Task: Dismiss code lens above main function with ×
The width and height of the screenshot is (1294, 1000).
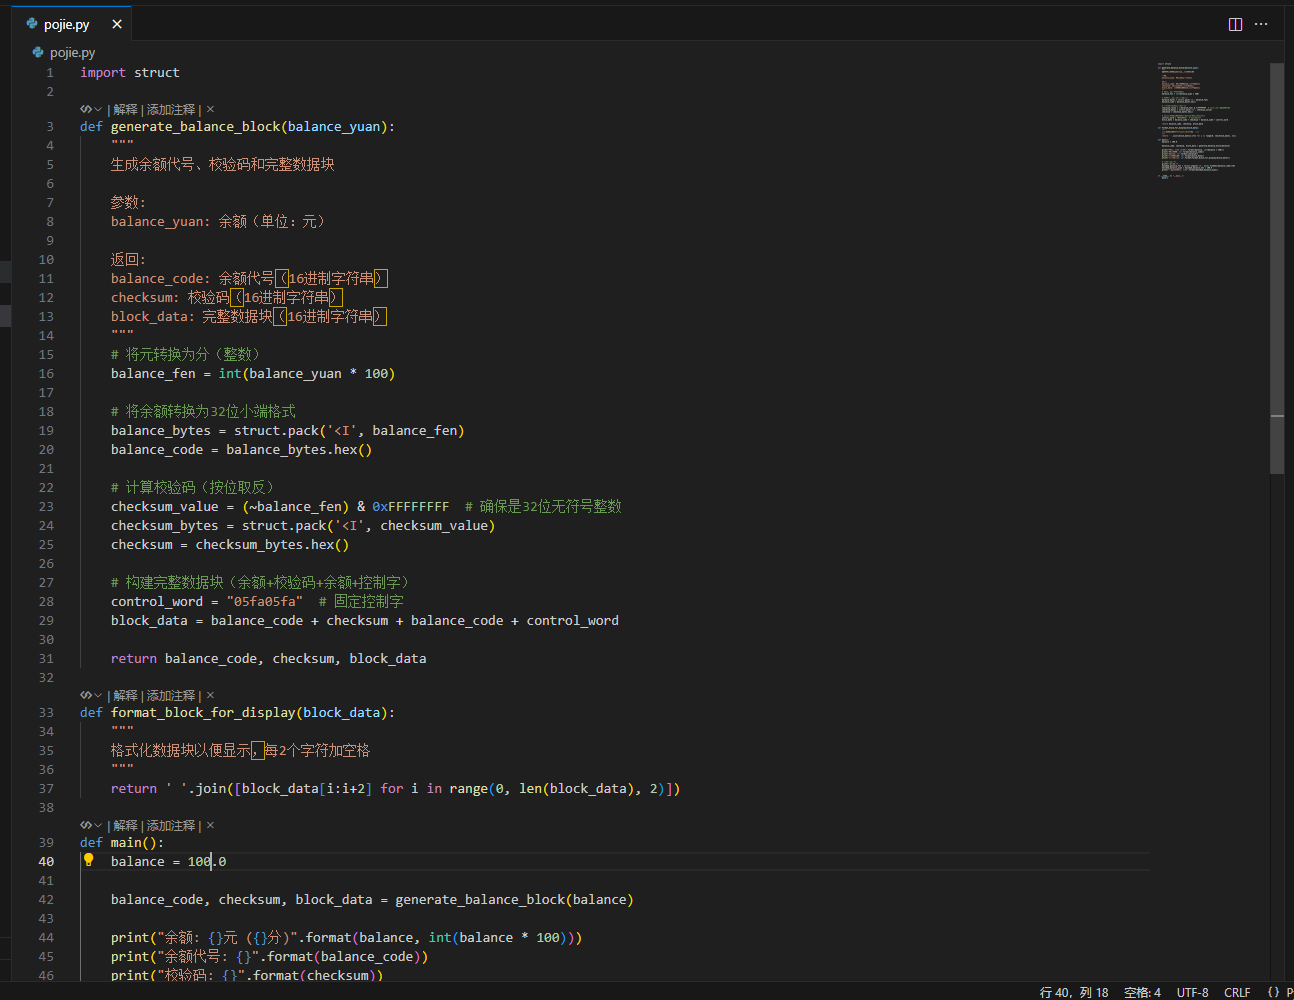Action: pyautogui.click(x=210, y=825)
